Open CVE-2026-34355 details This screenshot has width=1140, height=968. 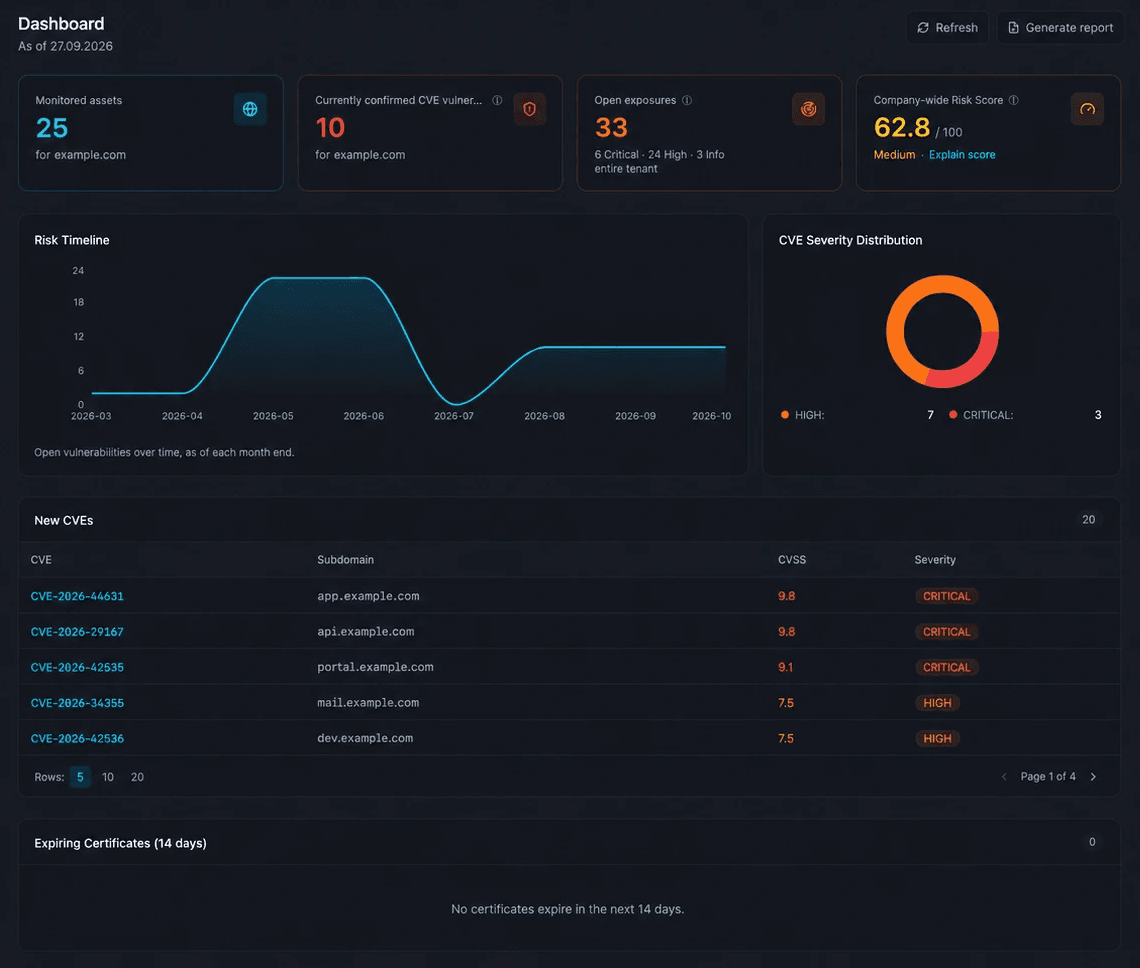point(77,703)
